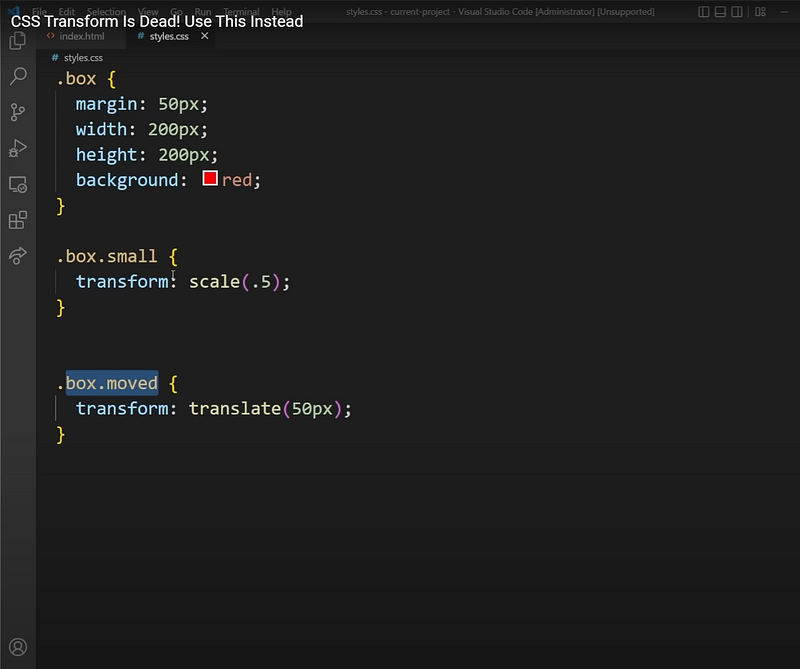Toggle secondary side bar layout icon
The width and height of the screenshot is (800, 669).
737,12
